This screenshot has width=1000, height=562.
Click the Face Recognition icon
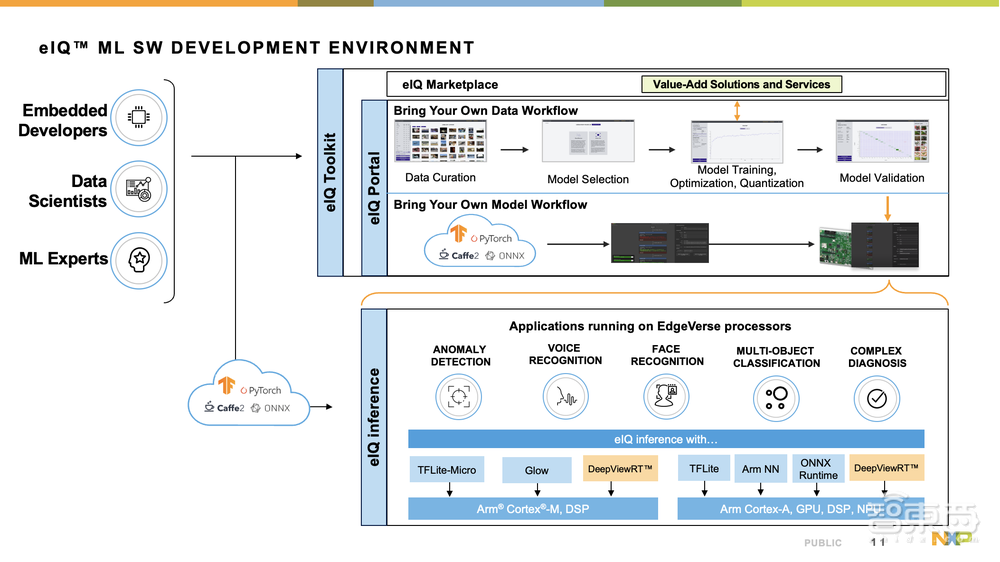[667, 396]
